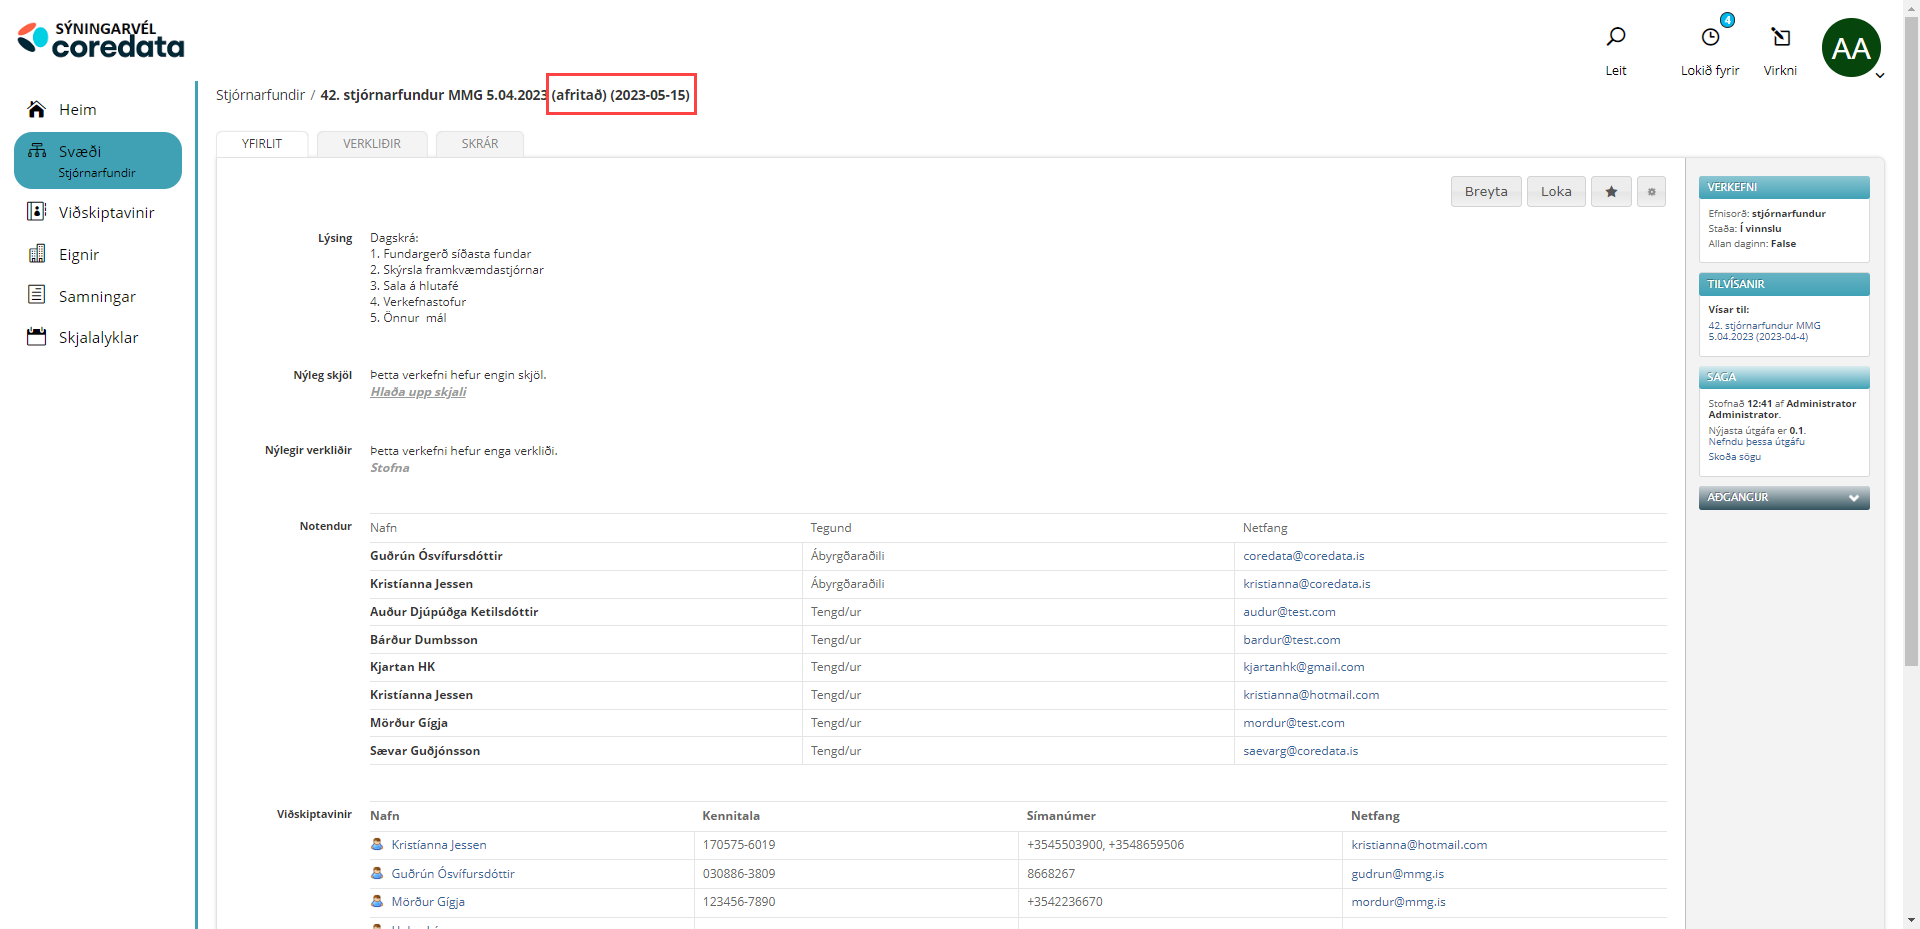1920x929 pixels.
Task: Switch to the VERKLIÐIR tab
Action: 372,144
